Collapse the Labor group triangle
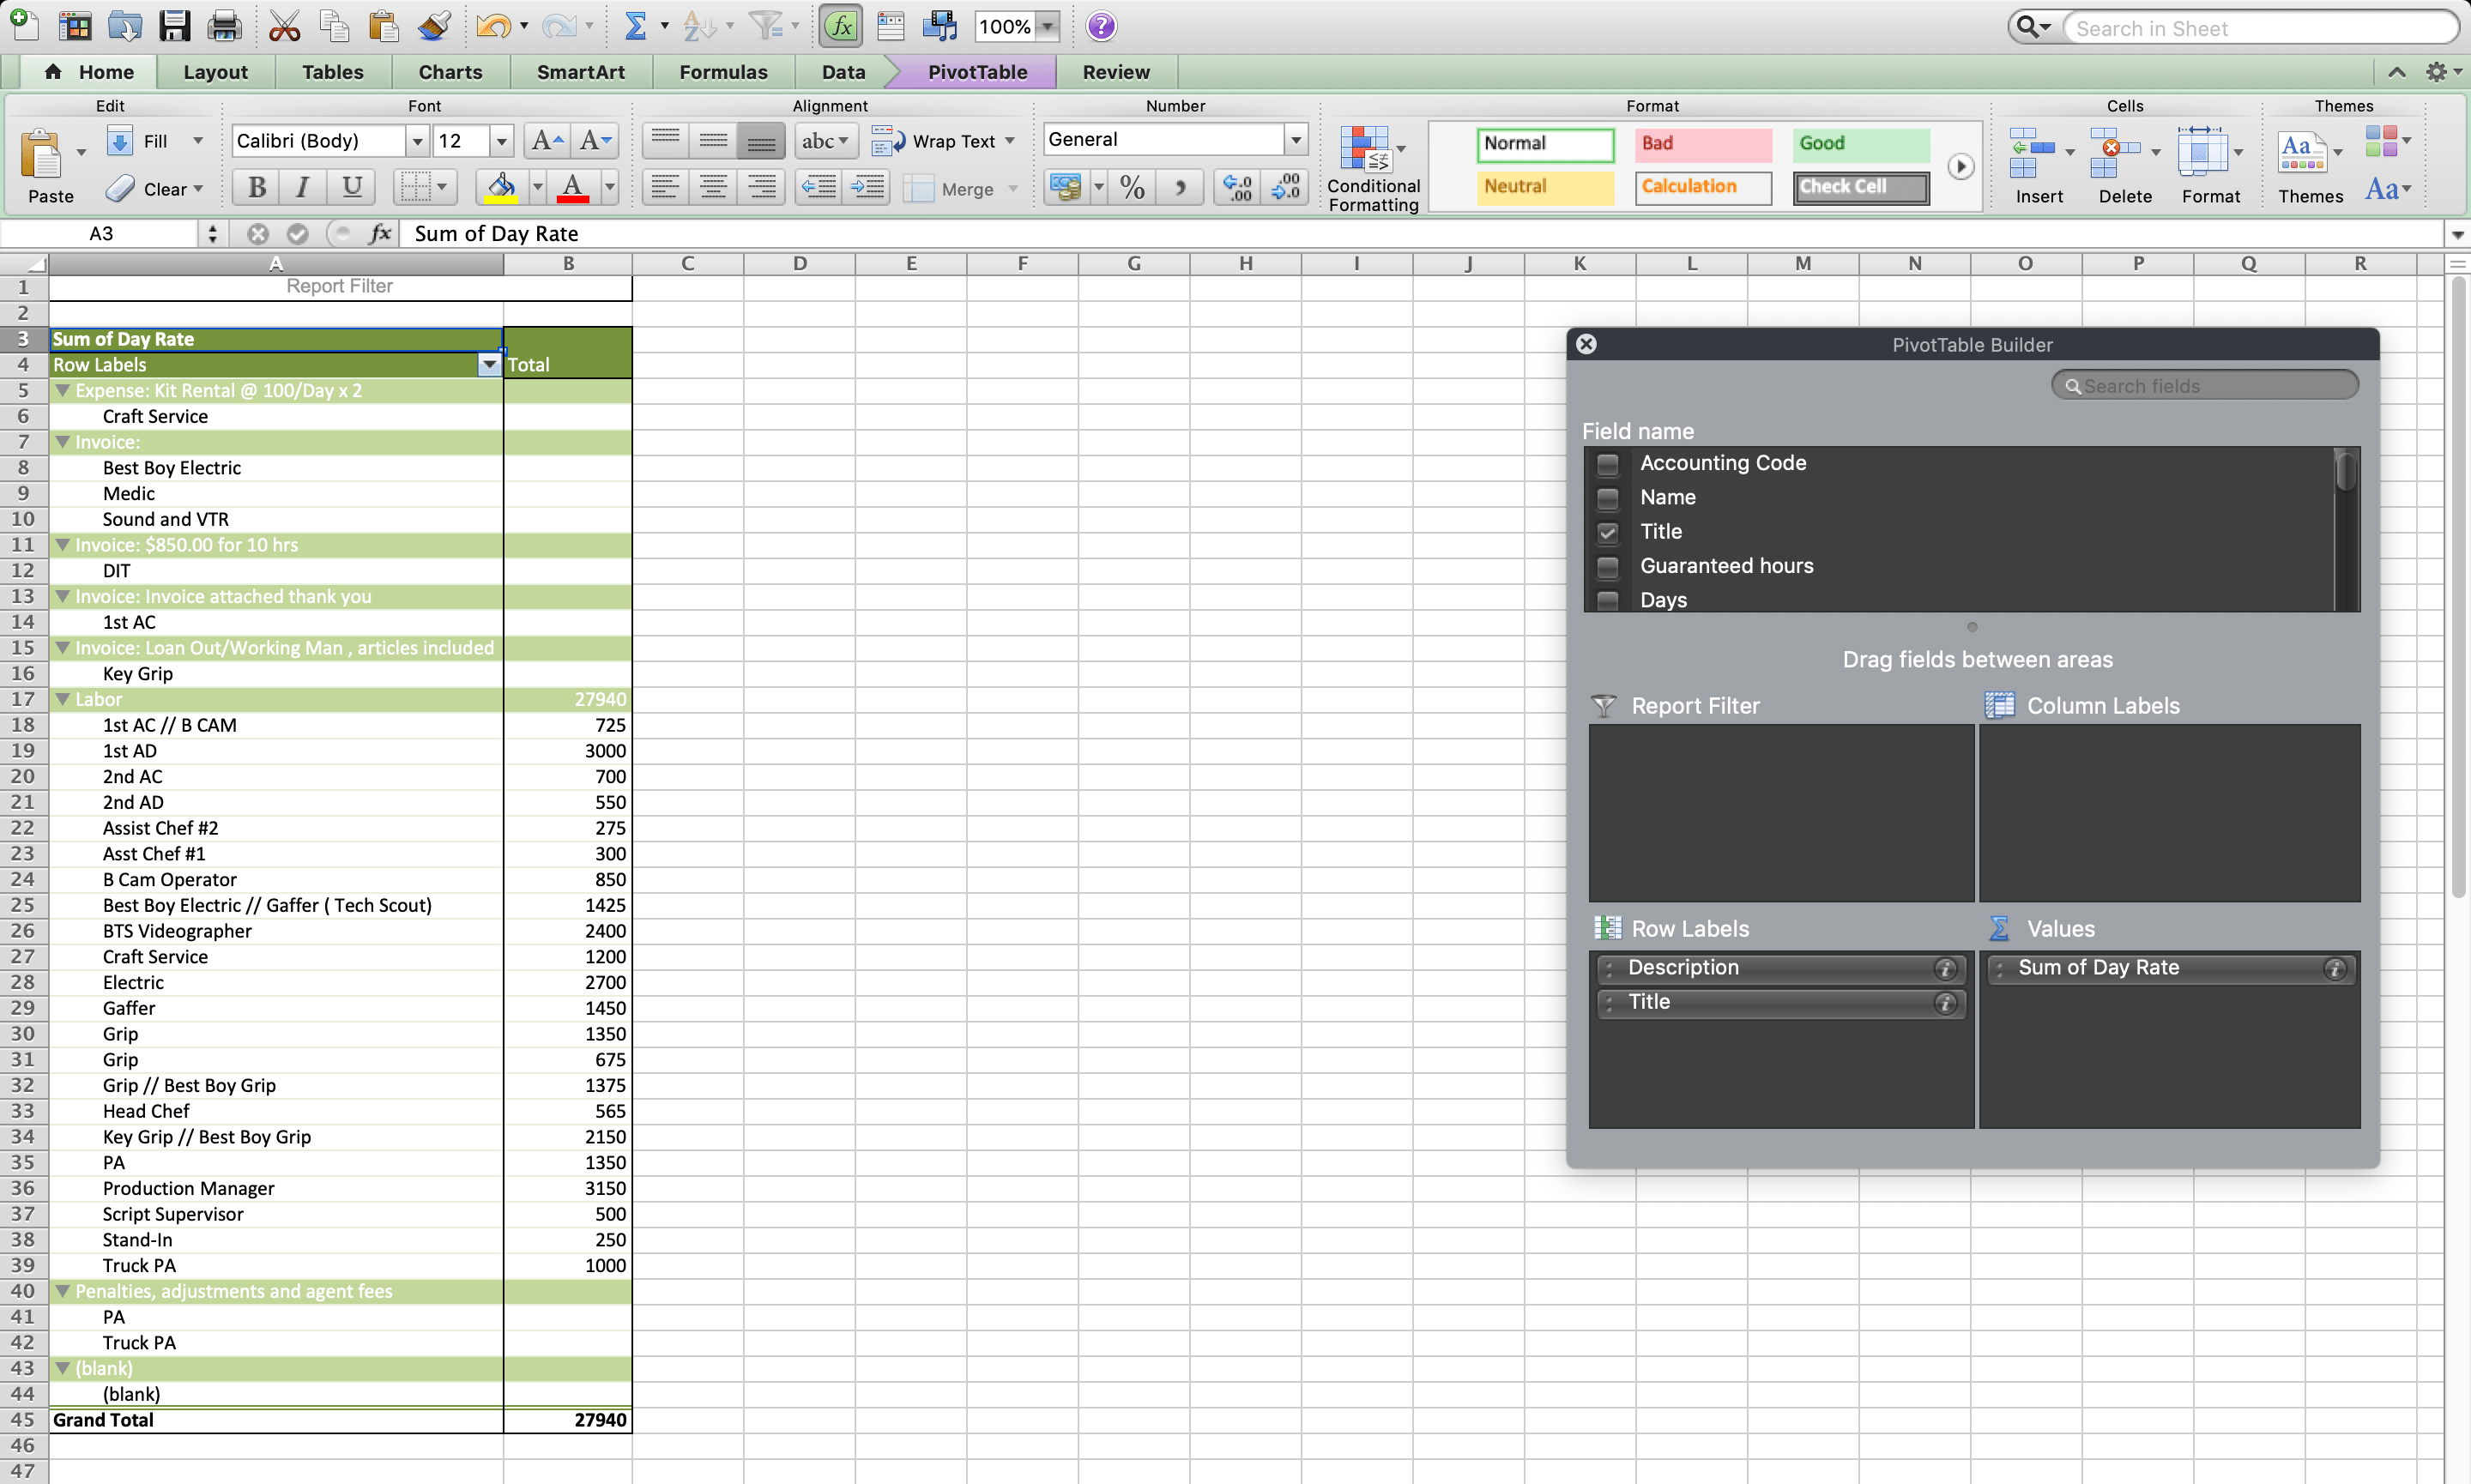This screenshot has height=1484, width=2471. [64, 699]
